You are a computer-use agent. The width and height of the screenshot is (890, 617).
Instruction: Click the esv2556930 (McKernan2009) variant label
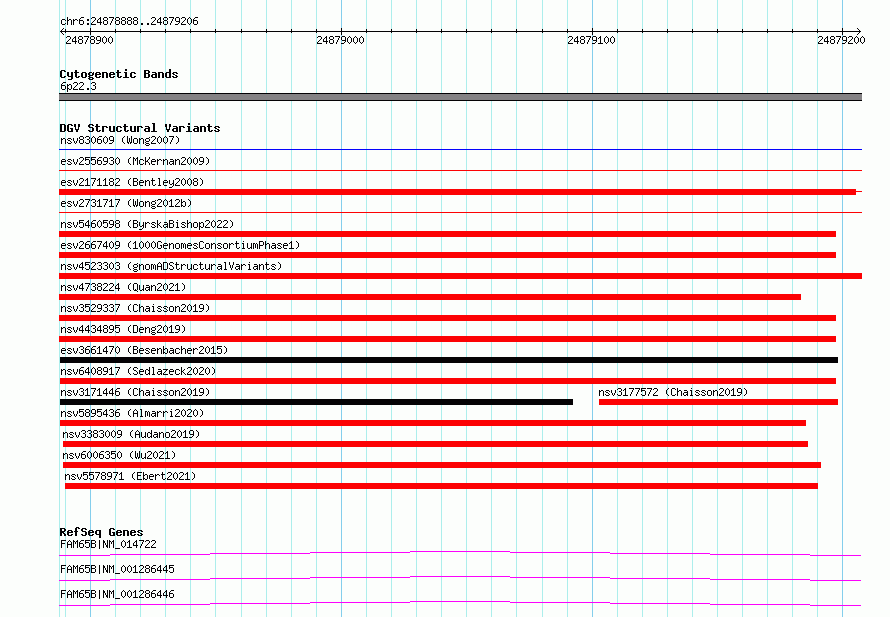(x=135, y=161)
